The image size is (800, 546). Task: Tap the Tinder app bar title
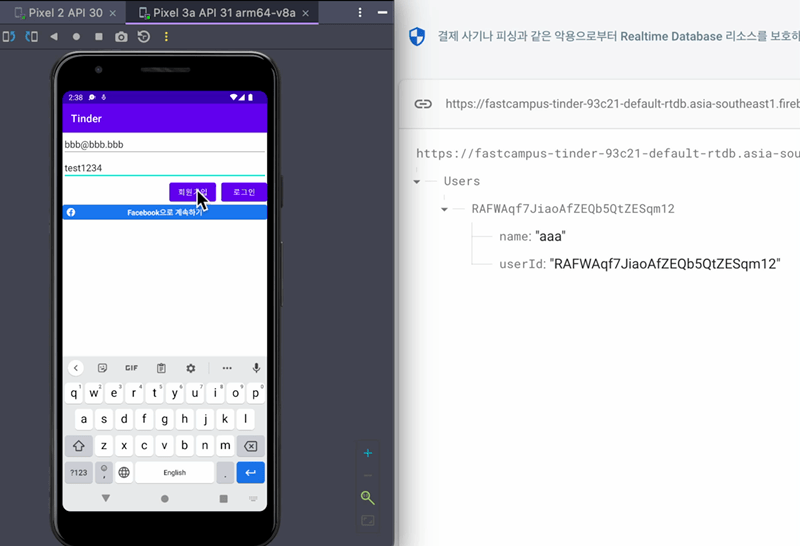86,118
